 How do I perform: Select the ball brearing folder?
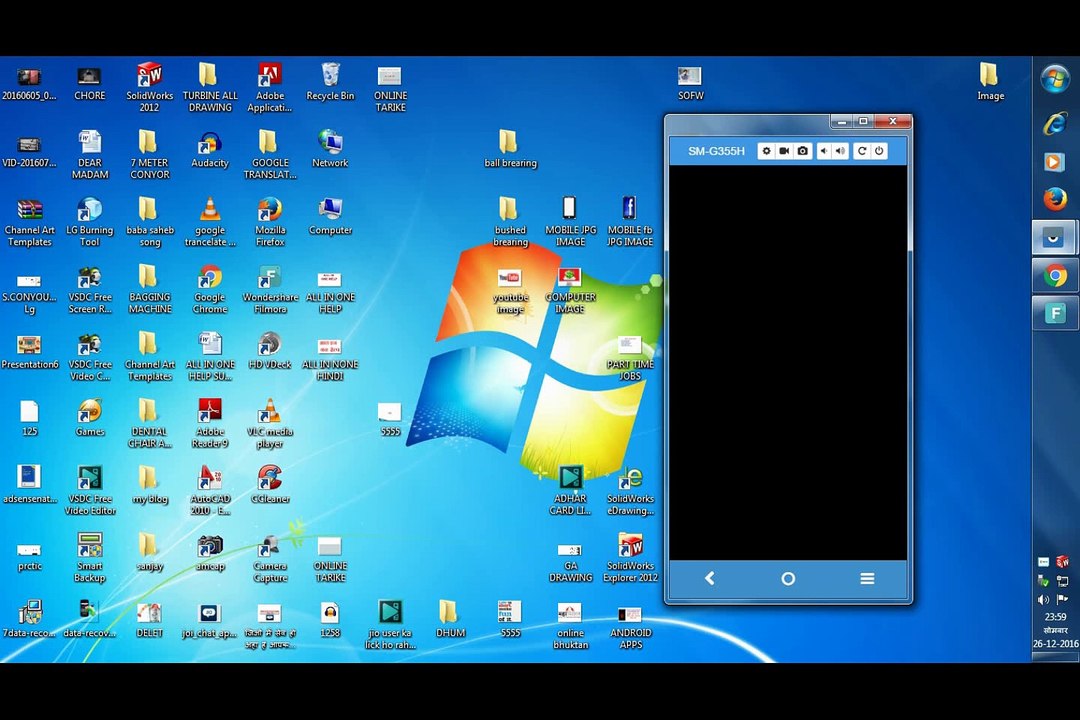click(510, 150)
